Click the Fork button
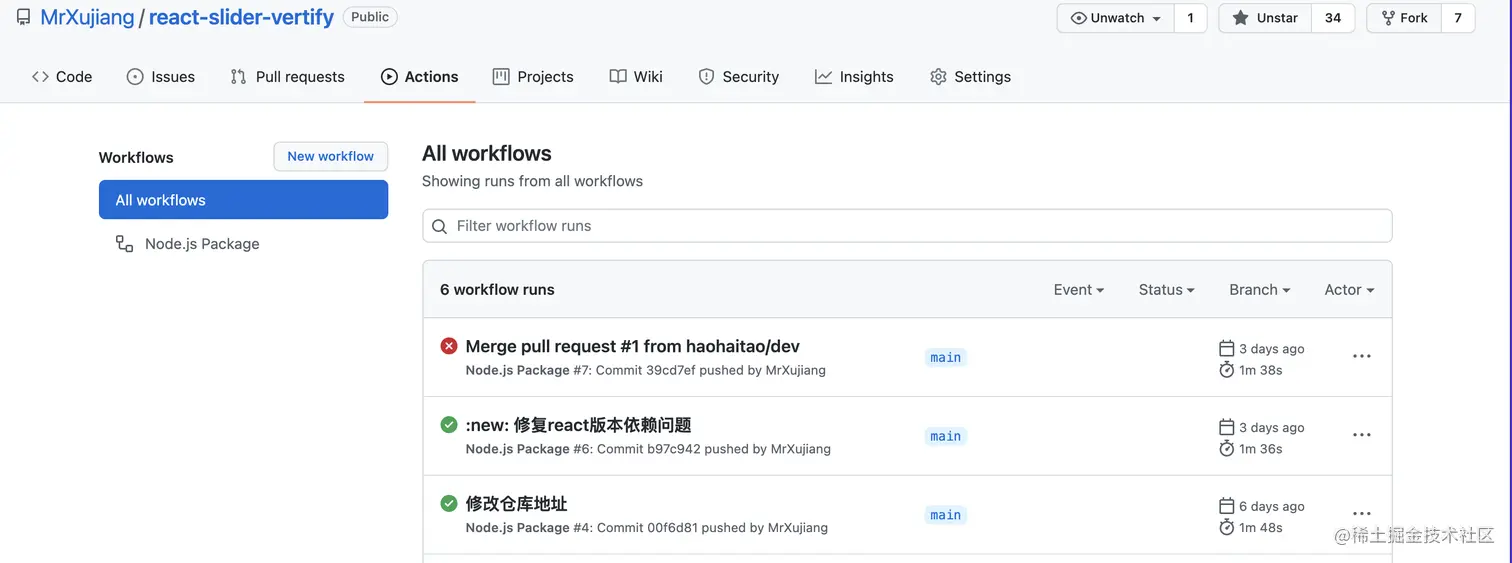The height and width of the screenshot is (563, 1512). [1404, 18]
